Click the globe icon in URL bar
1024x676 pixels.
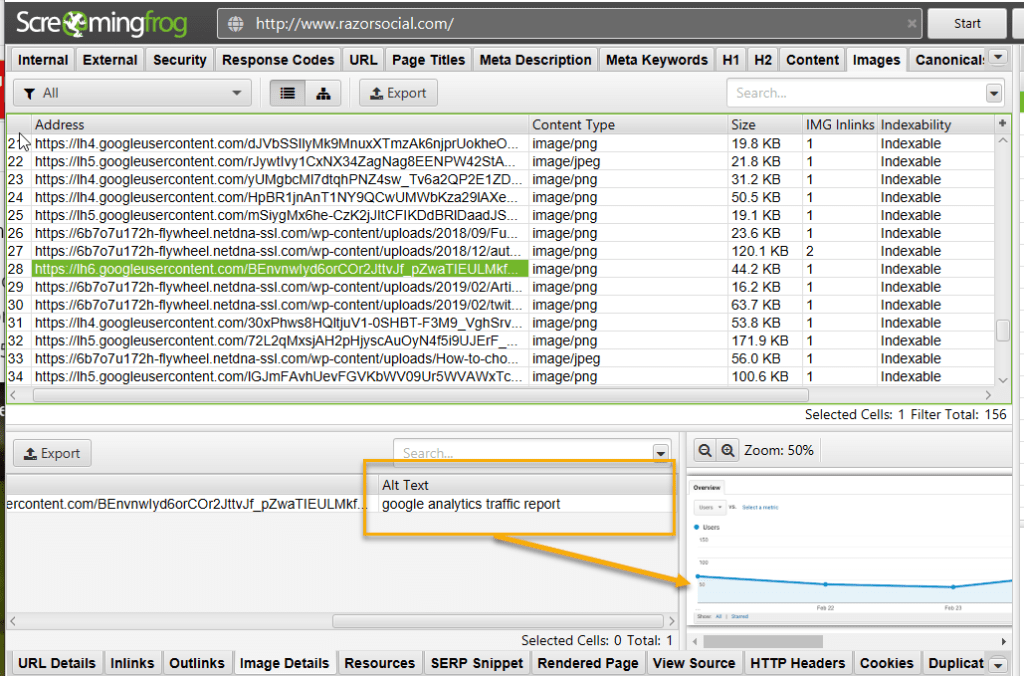pyautogui.click(x=234, y=23)
